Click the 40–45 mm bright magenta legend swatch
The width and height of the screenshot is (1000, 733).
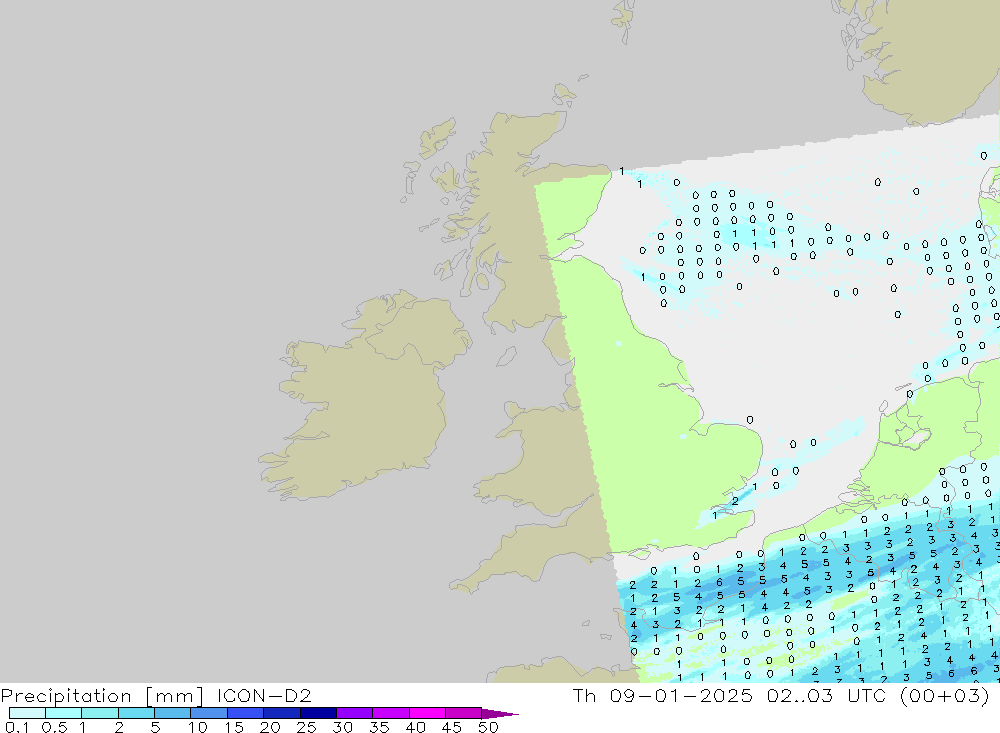pyautogui.click(x=427, y=713)
